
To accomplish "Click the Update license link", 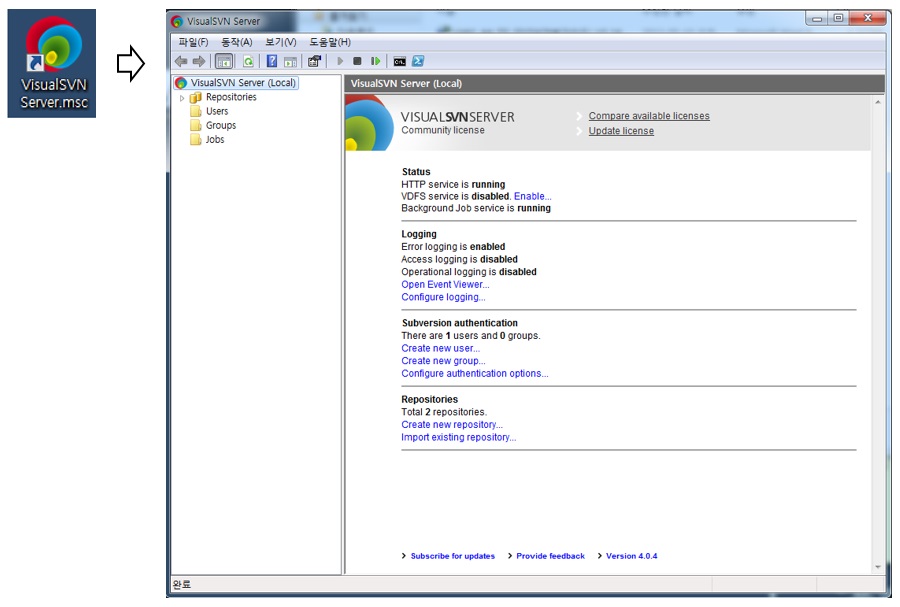I will click(621, 131).
